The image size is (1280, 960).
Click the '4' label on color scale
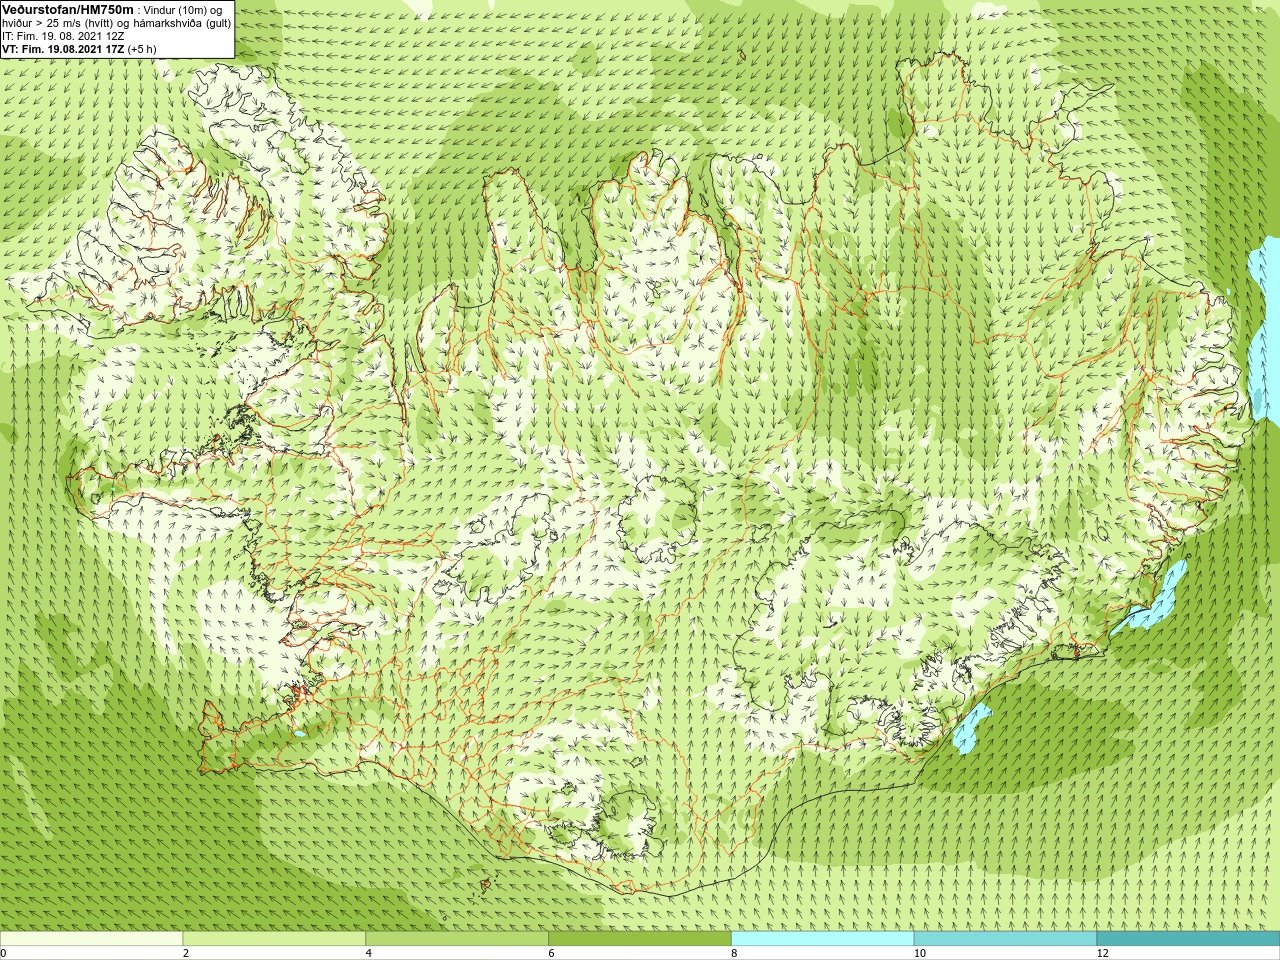[369, 953]
